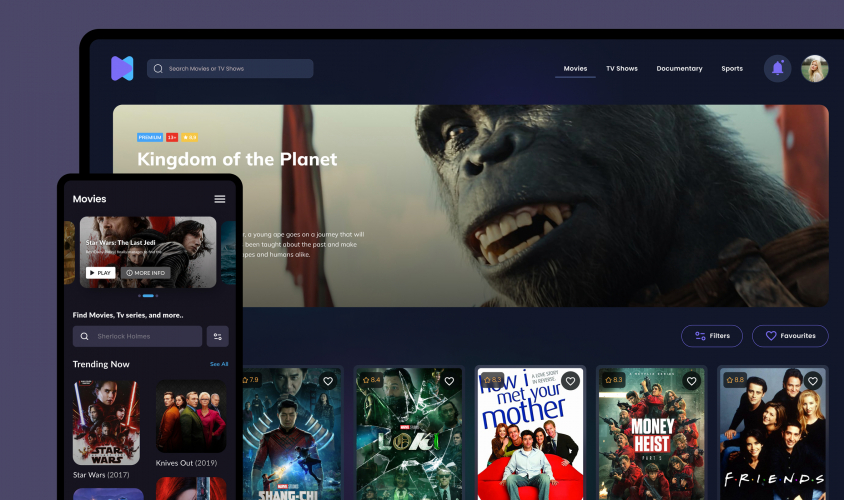Click the search icon in the mobile search field
844x500 pixels.
tap(85, 336)
